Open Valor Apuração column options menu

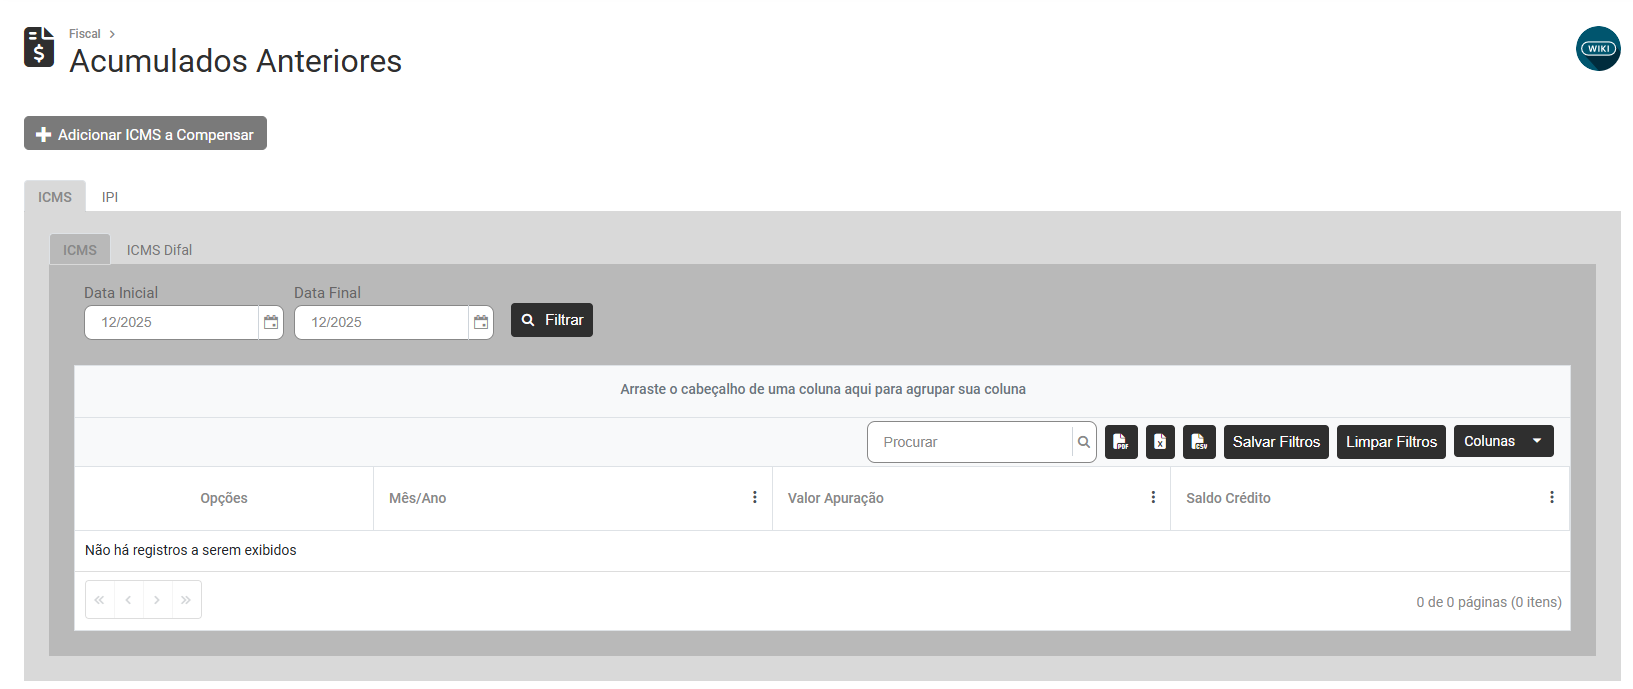1153,497
